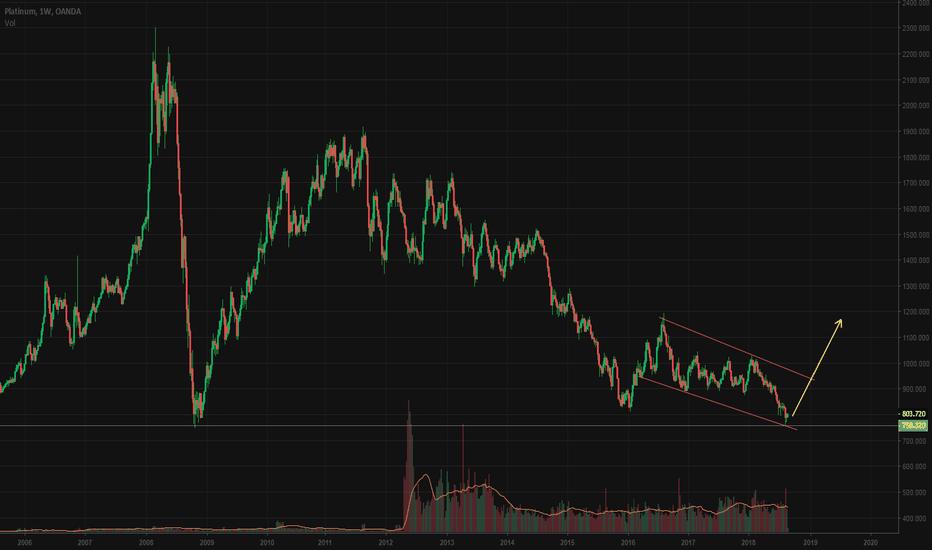Image resolution: width=932 pixels, height=550 pixels.
Task: Select the yellow upward projection arrow drawing
Action: point(817,367)
